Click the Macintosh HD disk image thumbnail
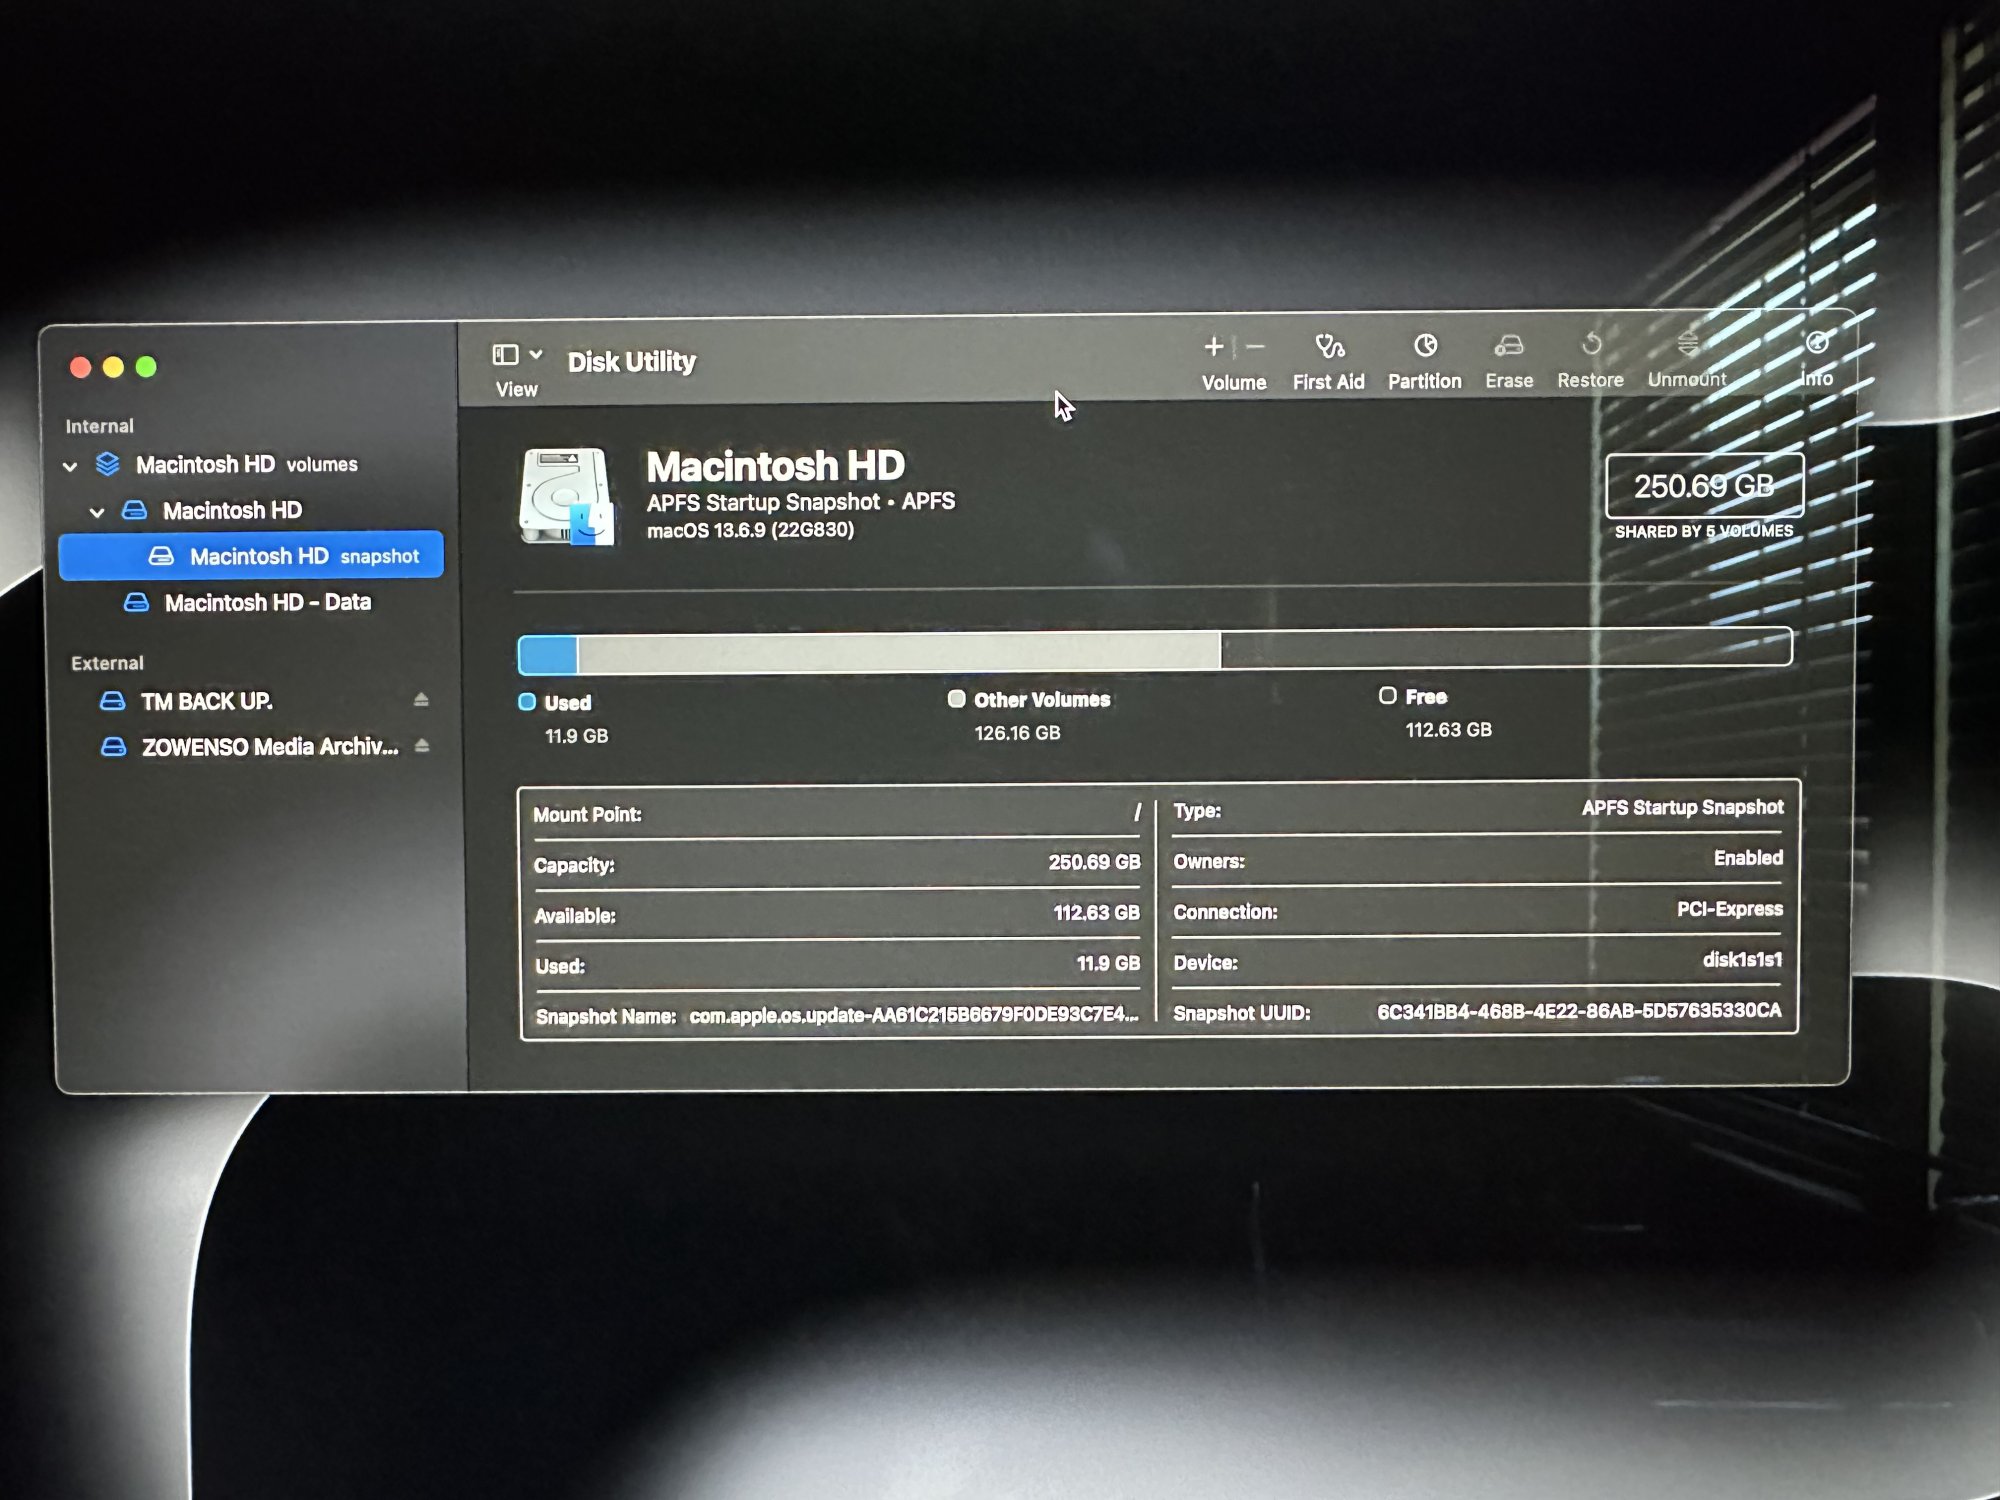This screenshot has height=1500, width=2000. click(566, 496)
